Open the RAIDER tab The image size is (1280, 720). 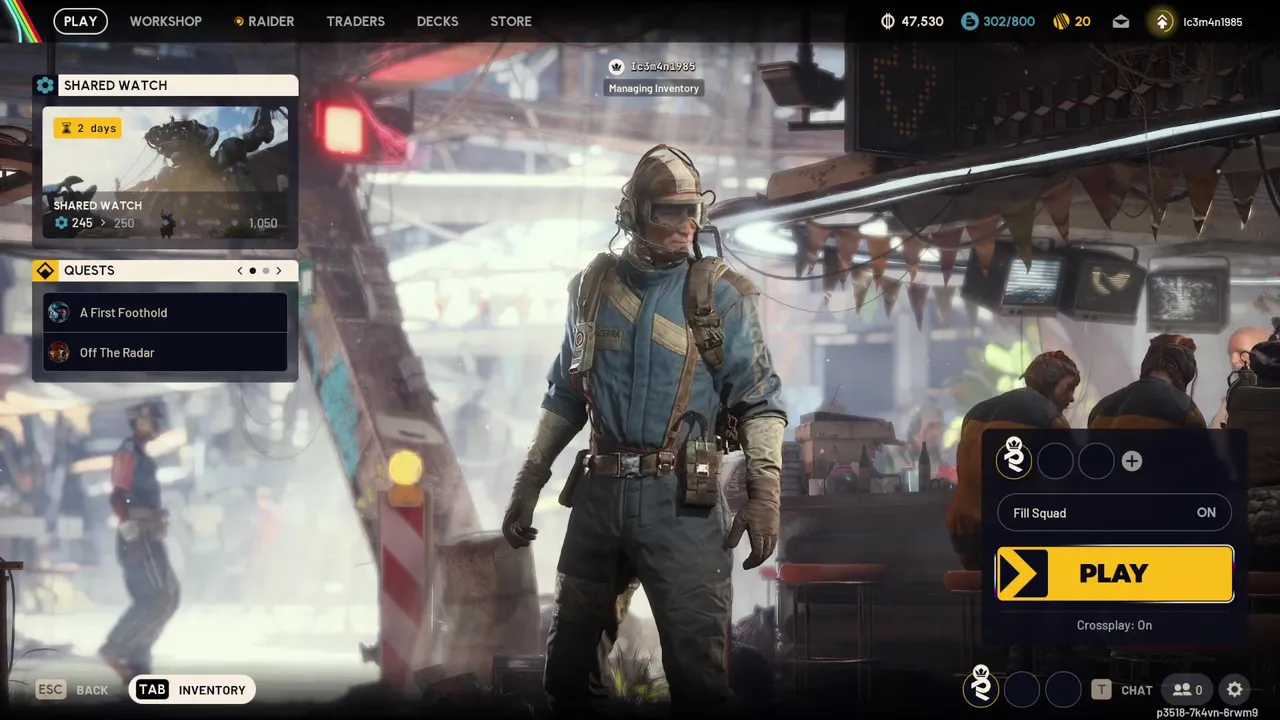[x=264, y=21]
